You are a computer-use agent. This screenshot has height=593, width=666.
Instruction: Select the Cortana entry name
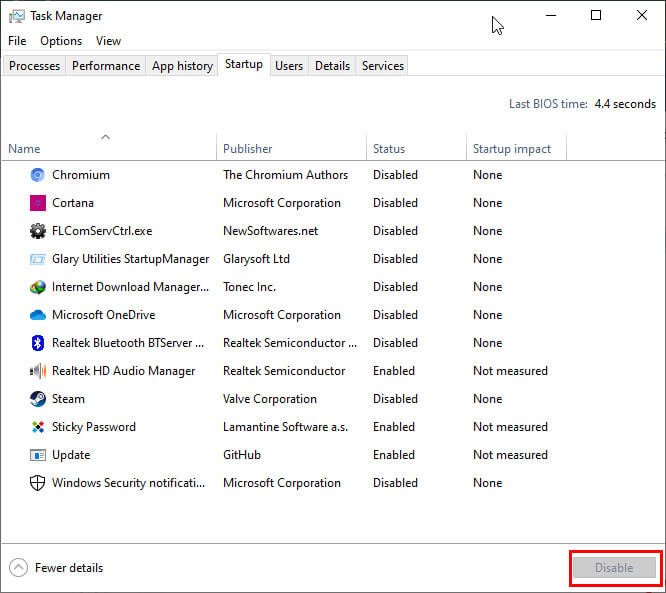tap(73, 203)
